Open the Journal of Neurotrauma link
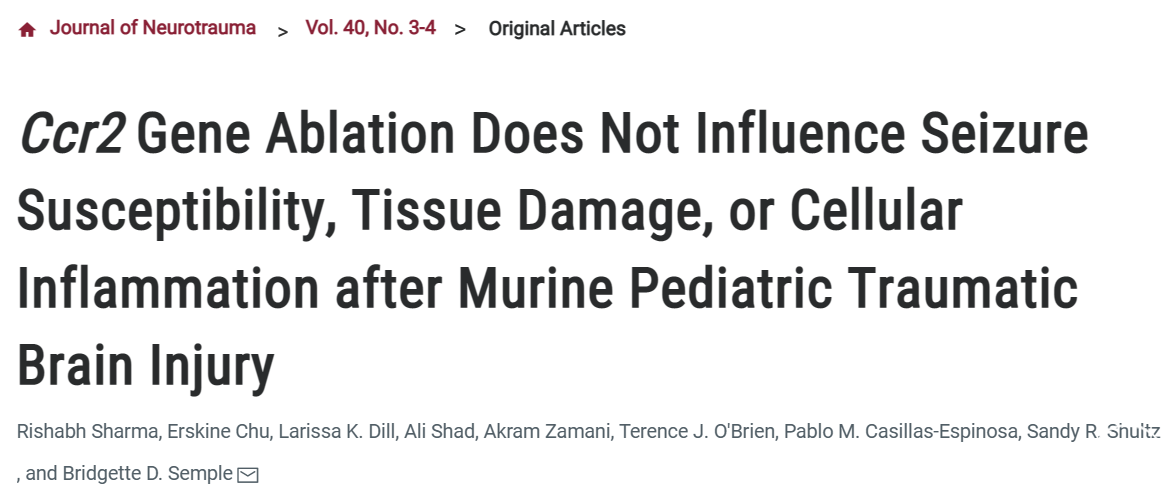The image size is (1176, 498). [x=152, y=29]
